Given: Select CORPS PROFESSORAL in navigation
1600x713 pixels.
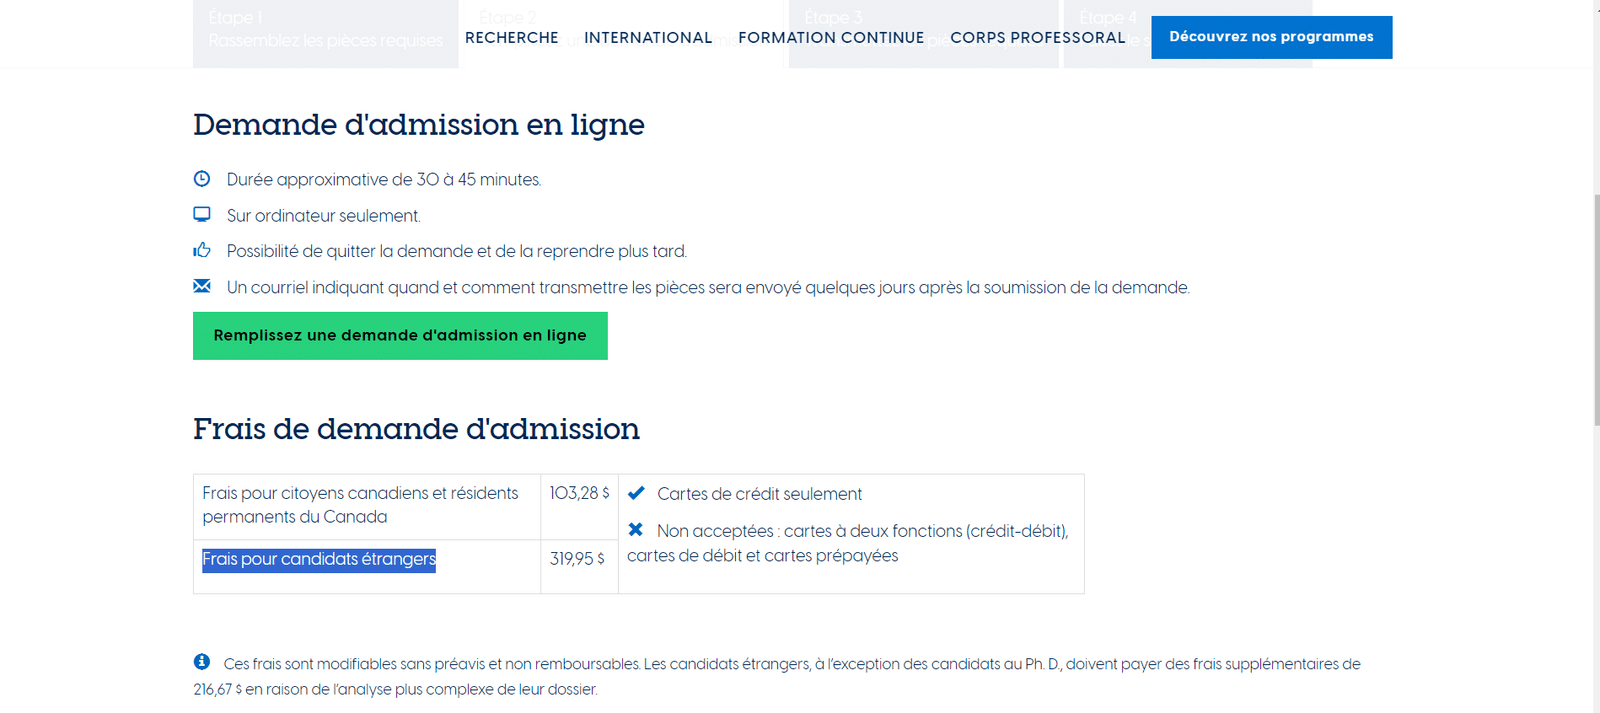Looking at the screenshot, I should [x=1037, y=38].
